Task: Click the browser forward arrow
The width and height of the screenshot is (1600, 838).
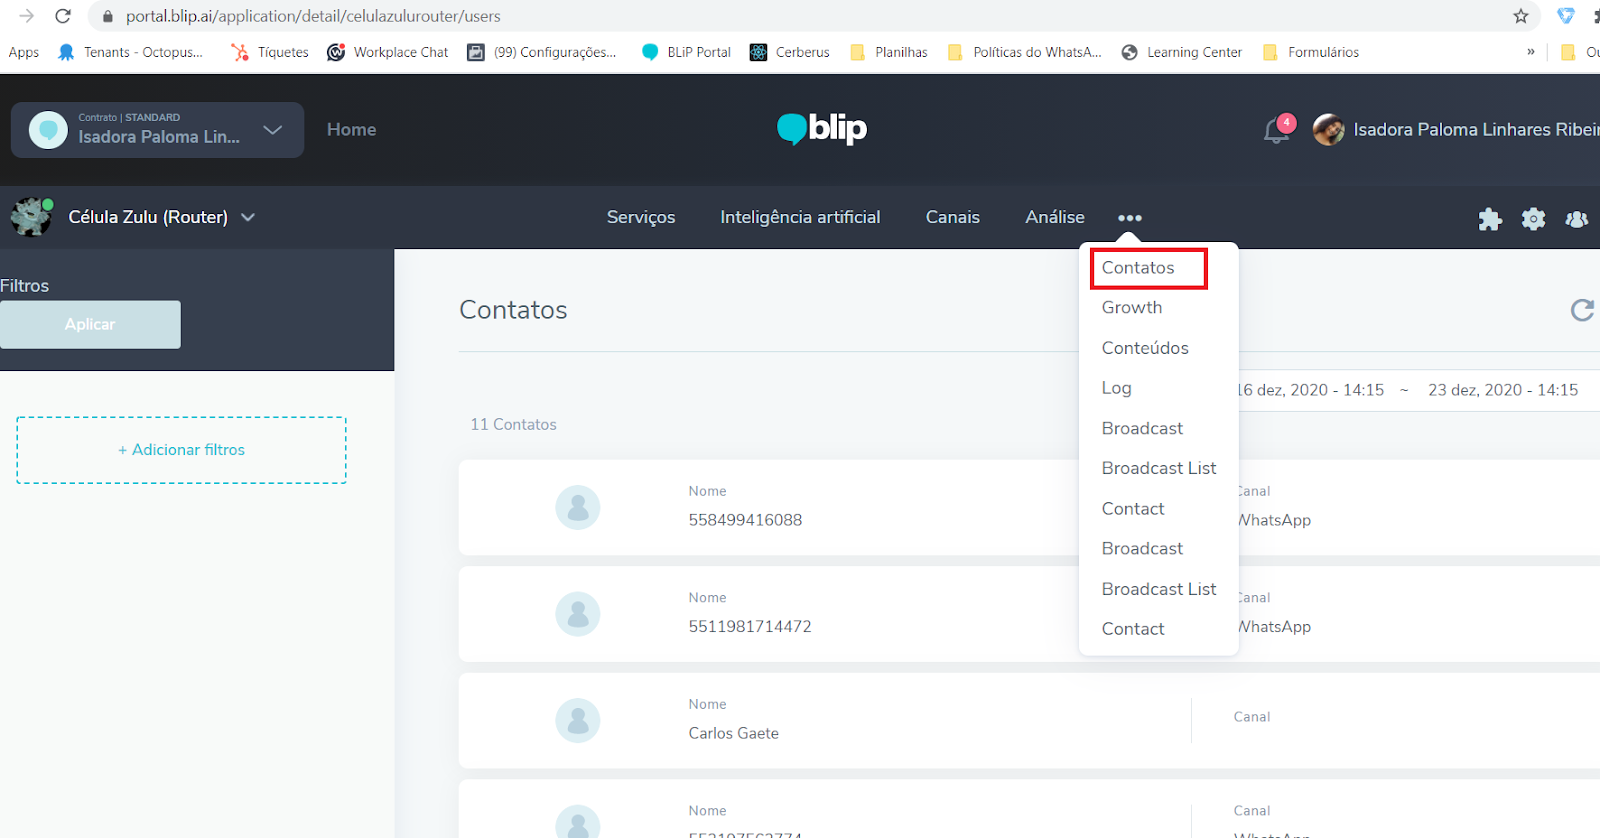Action: [x=27, y=16]
